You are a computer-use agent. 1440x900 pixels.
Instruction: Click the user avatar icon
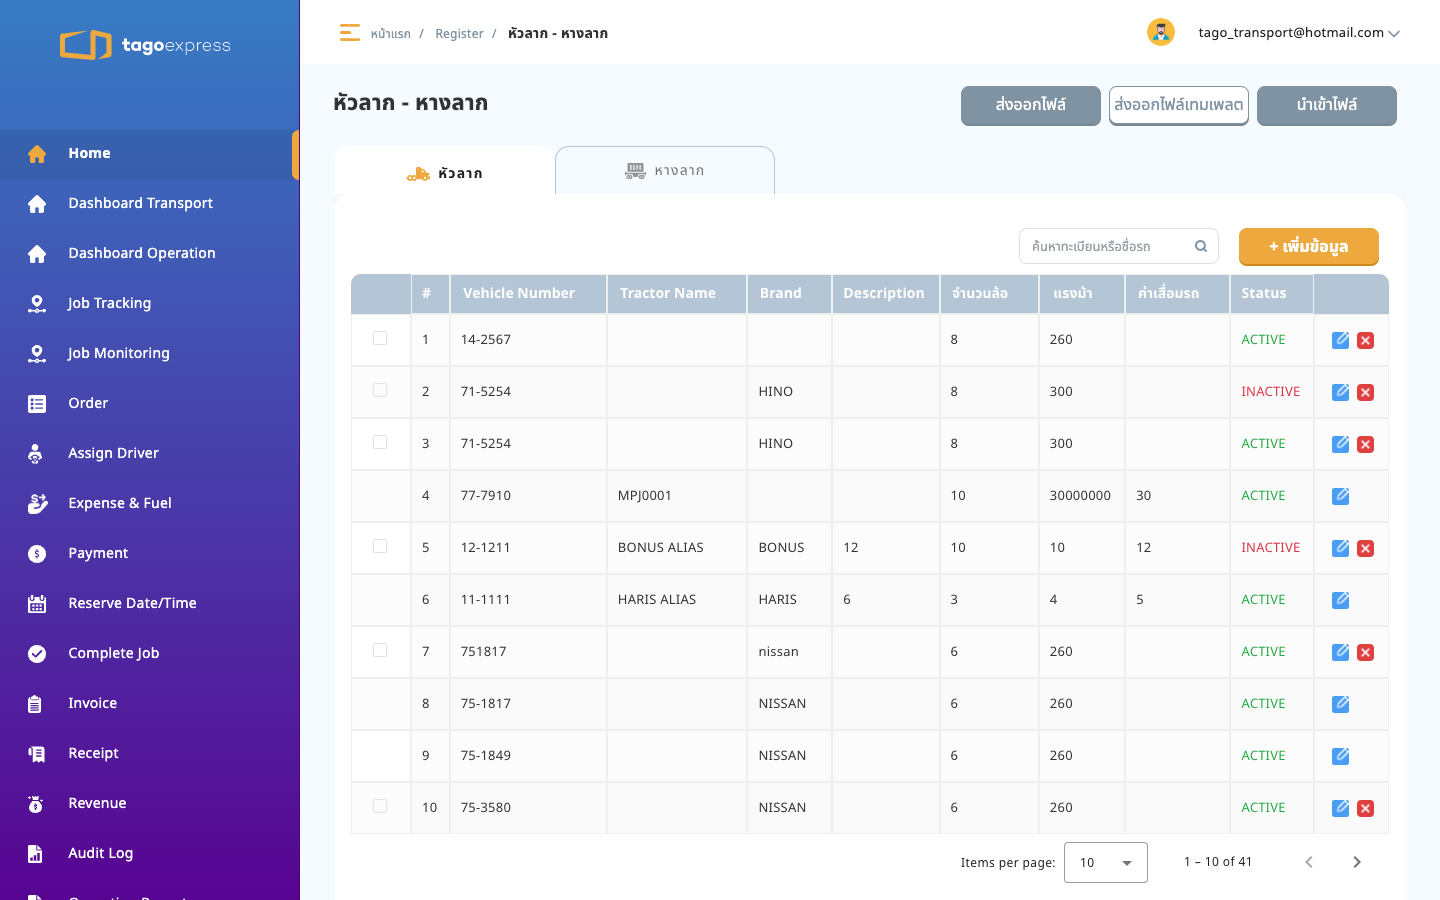[1161, 32]
